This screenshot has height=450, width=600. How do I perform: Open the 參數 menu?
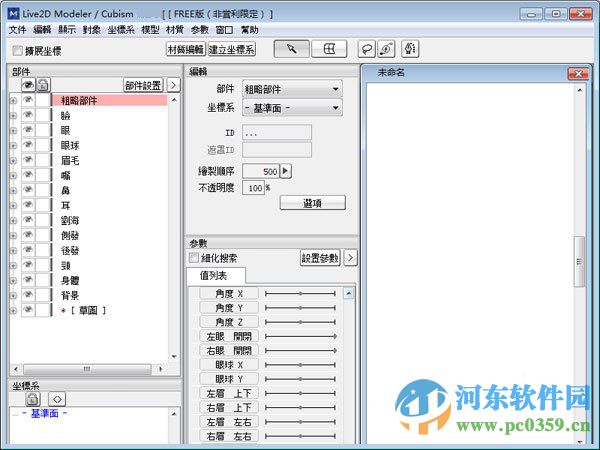tap(200, 30)
